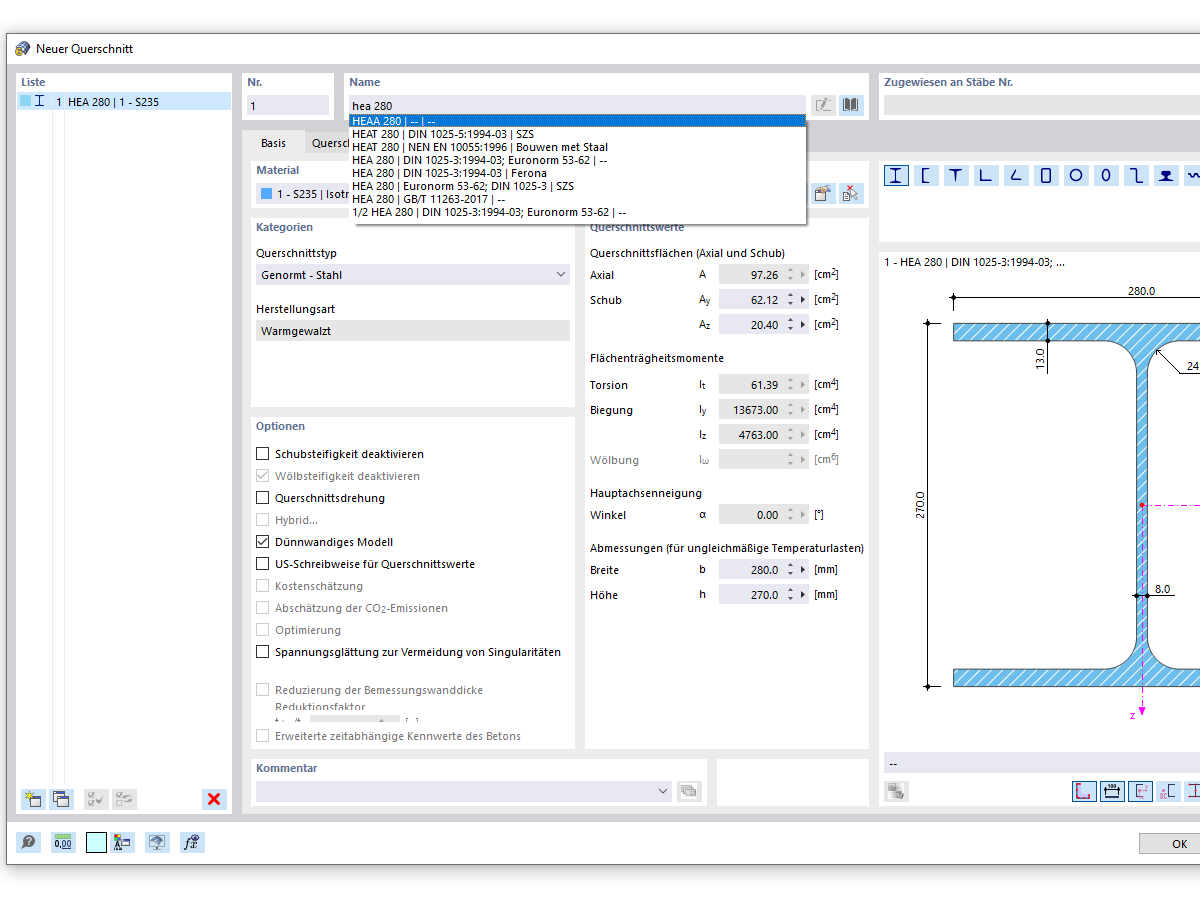Viewport: 1200px width, 900px height.
Task: Click the invert selection checkbox icon
Action: tap(124, 799)
